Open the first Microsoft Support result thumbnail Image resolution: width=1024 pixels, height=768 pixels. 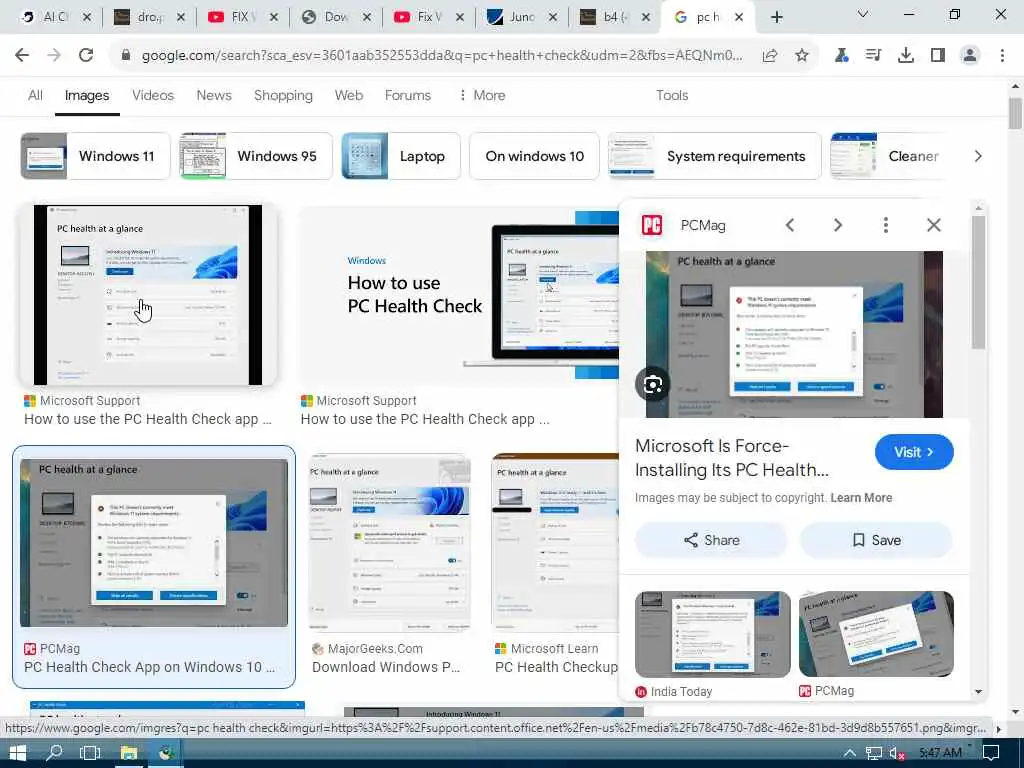coord(148,295)
